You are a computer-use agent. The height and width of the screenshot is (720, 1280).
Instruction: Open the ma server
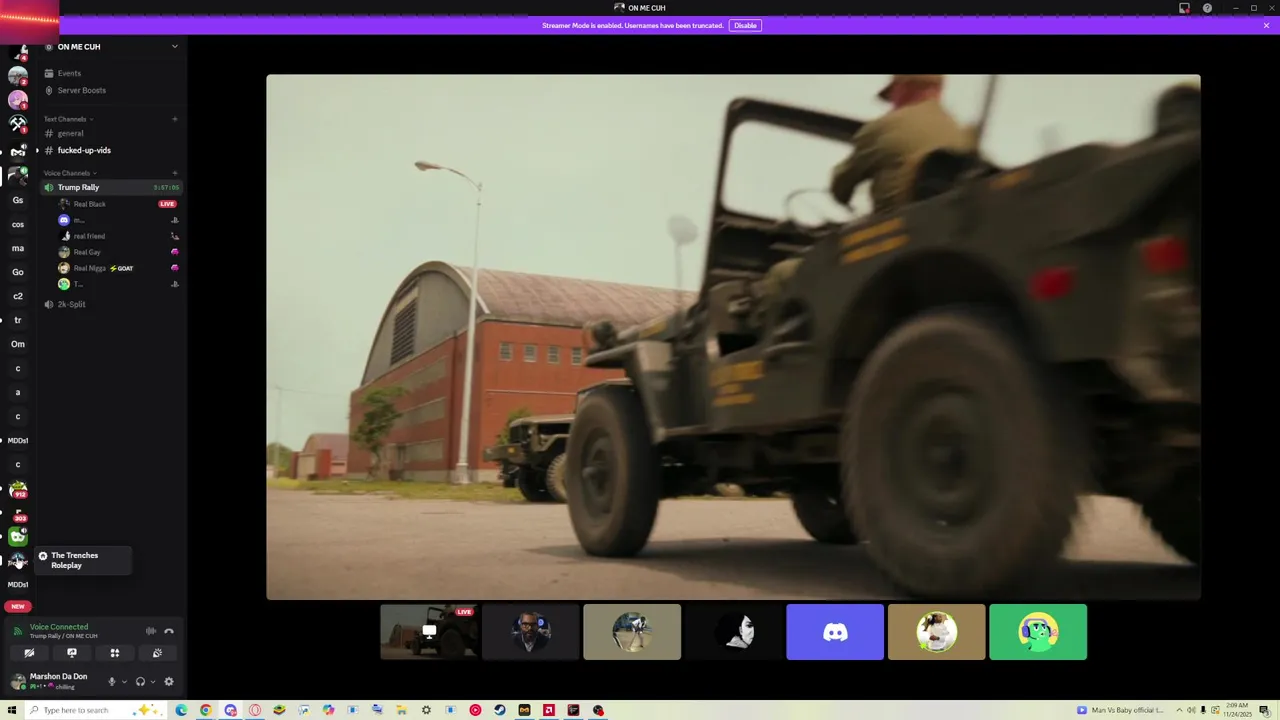[x=18, y=248]
